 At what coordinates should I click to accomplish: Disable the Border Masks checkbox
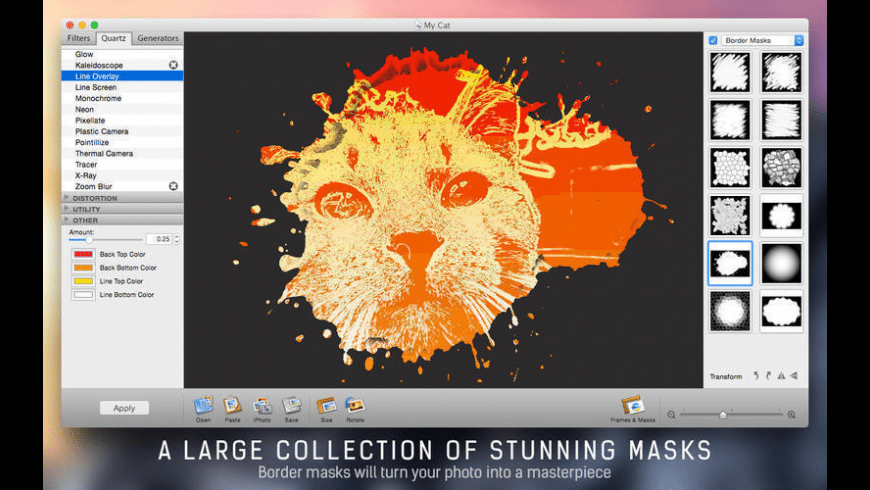713,40
